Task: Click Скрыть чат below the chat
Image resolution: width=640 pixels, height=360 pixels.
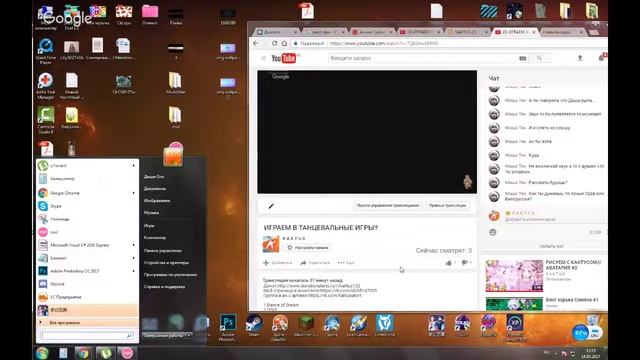Action: tap(551, 247)
